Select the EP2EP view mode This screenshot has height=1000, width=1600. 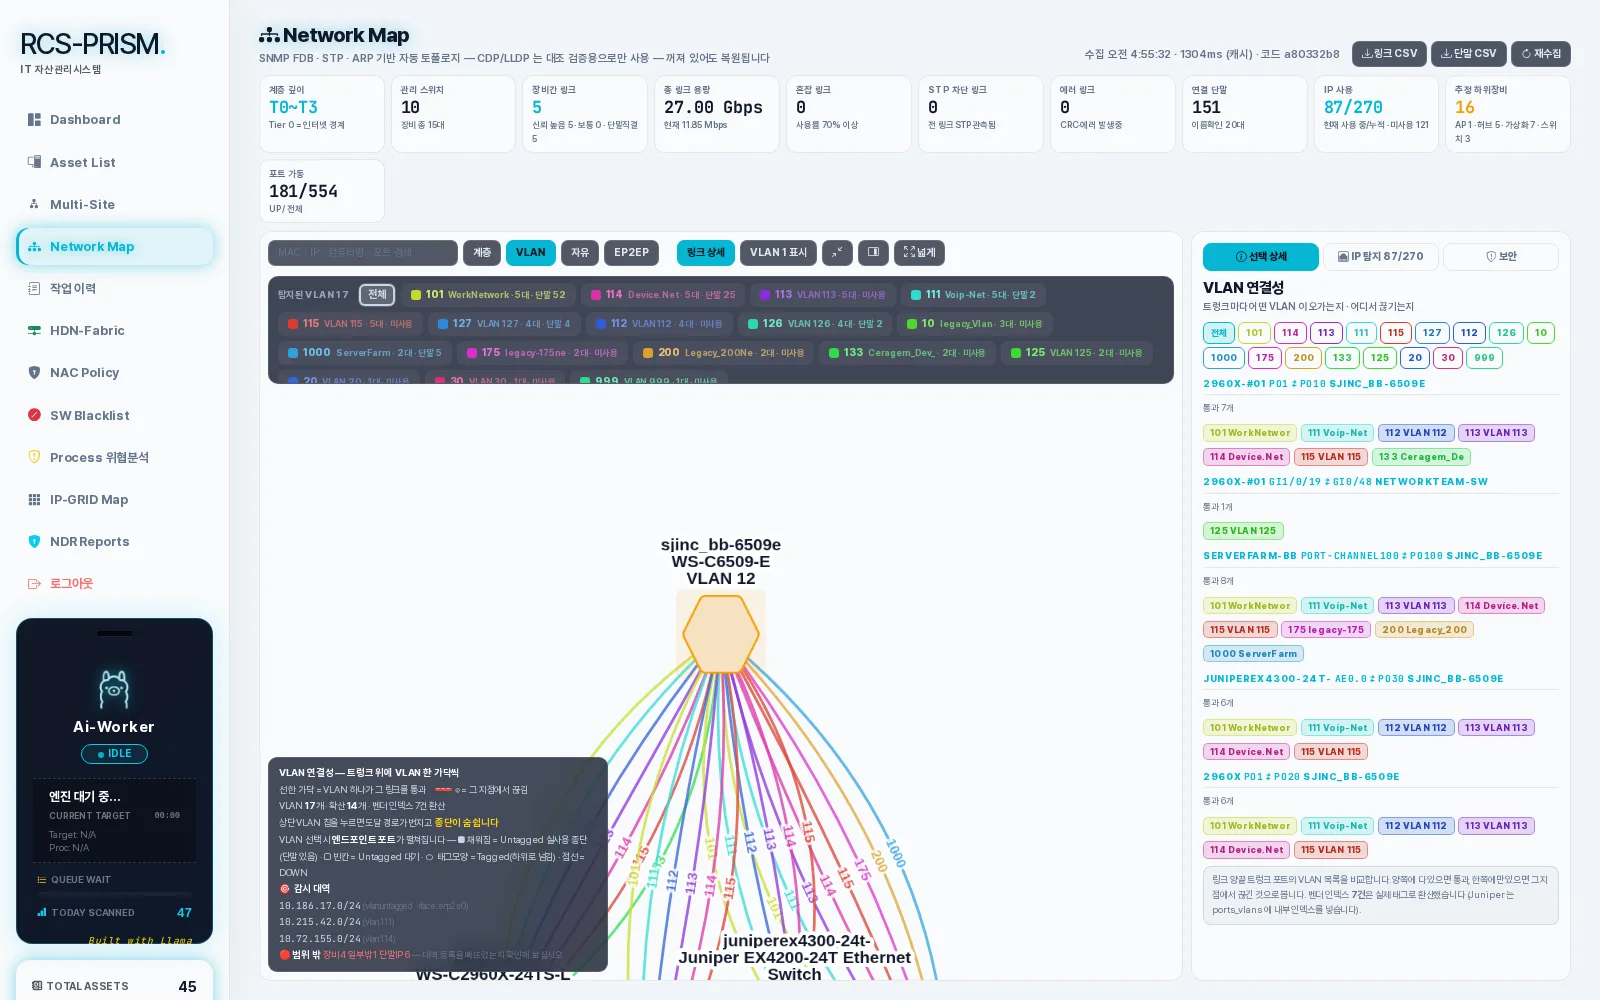tap(632, 253)
